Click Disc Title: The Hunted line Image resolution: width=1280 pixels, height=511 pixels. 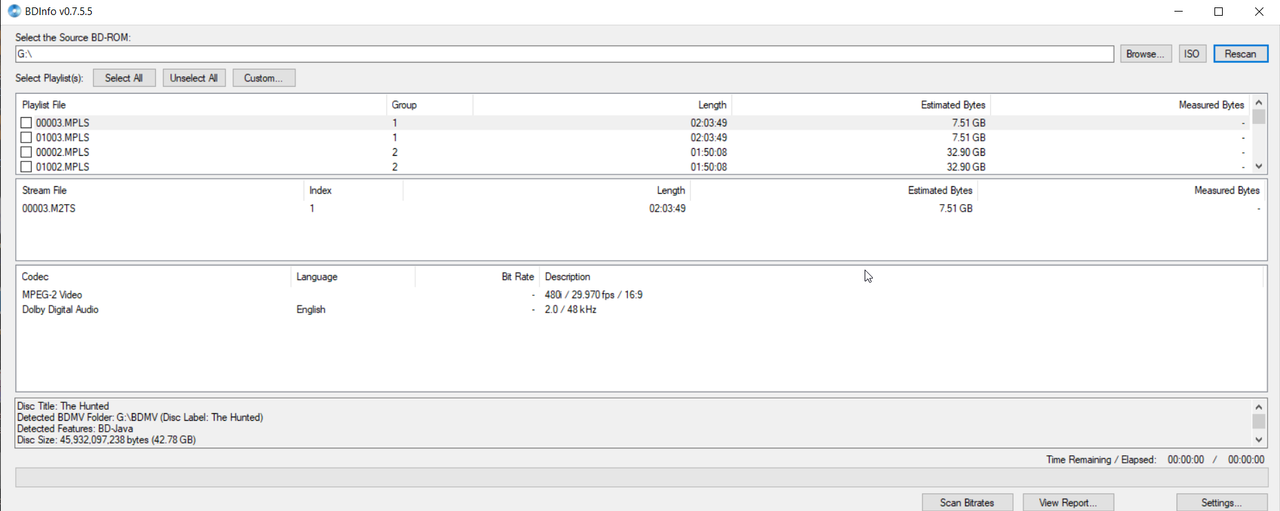point(63,406)
